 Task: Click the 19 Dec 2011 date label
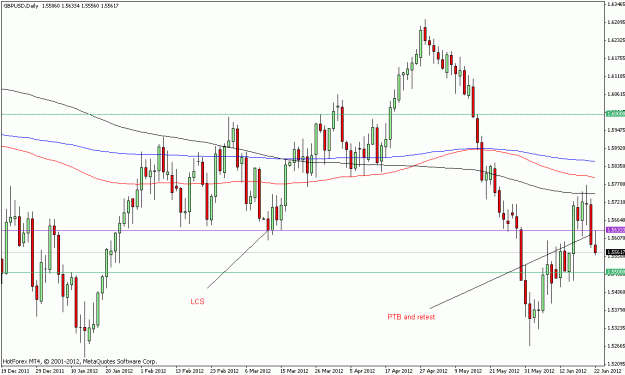pos(15,371)
